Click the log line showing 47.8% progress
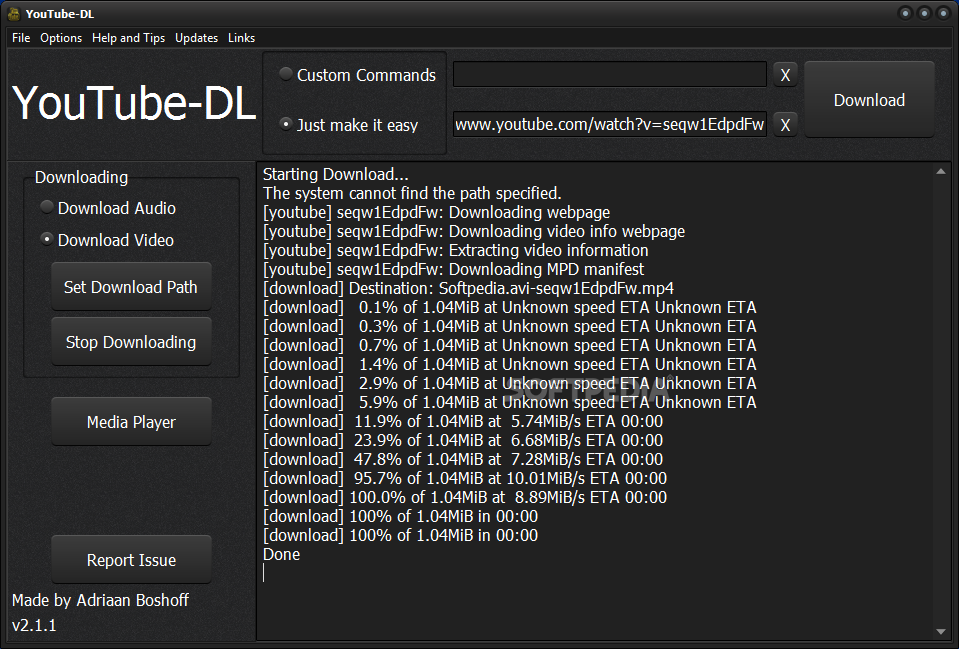This screenshot has width=959, height=649. click(x=462, y=459)
